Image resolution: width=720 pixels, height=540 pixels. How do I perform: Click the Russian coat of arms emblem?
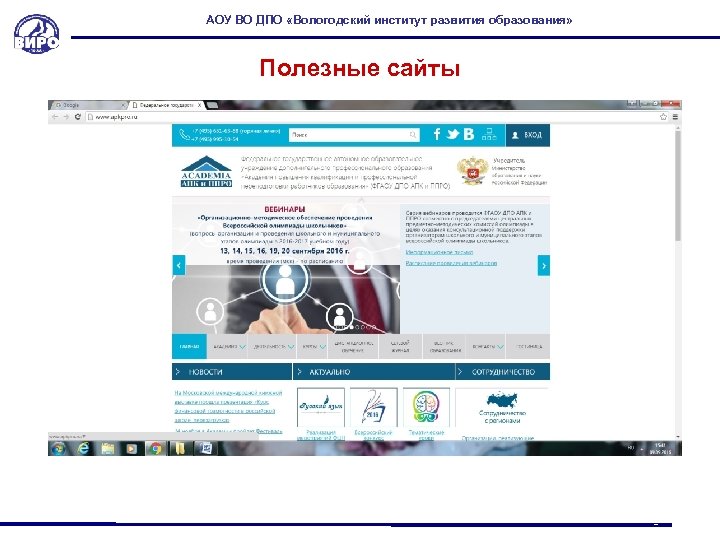click(472, 171)
